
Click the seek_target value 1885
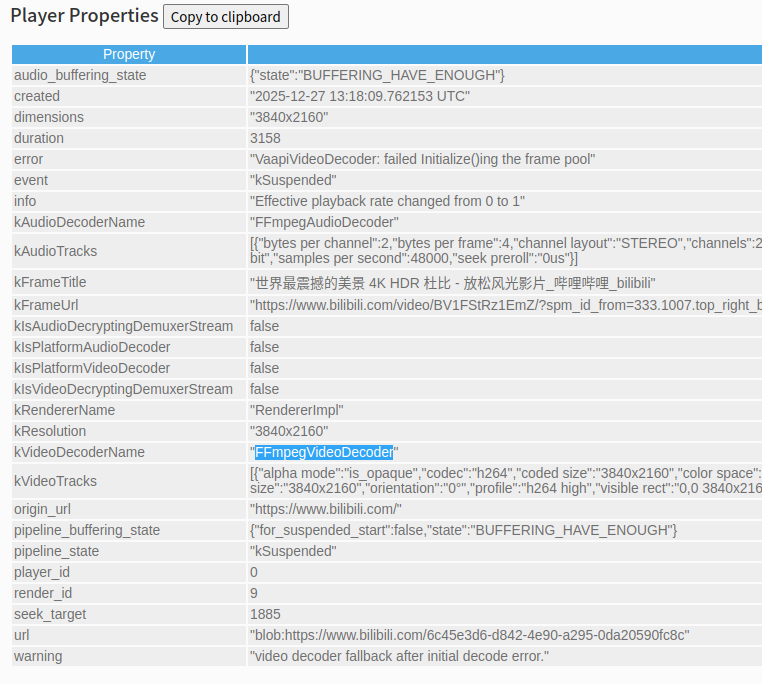tap(265, 614)
